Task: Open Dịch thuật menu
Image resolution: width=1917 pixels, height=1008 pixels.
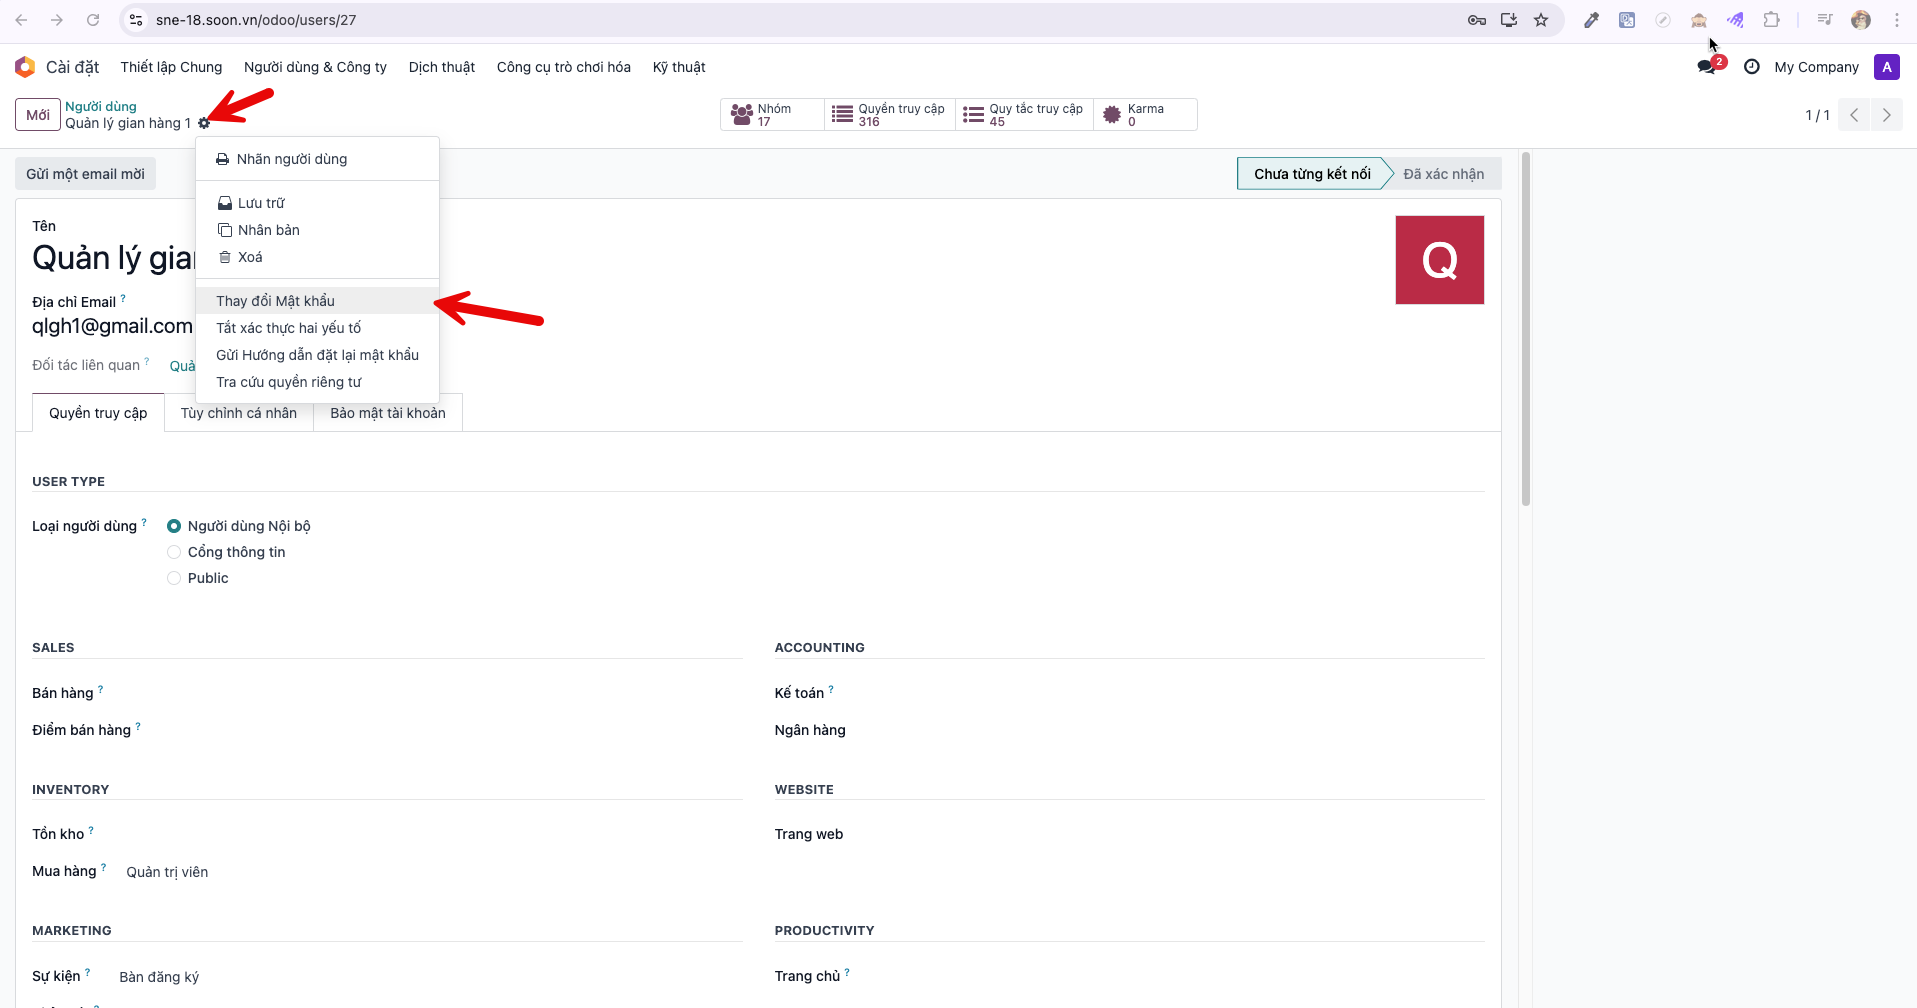Action: point(442,67)
